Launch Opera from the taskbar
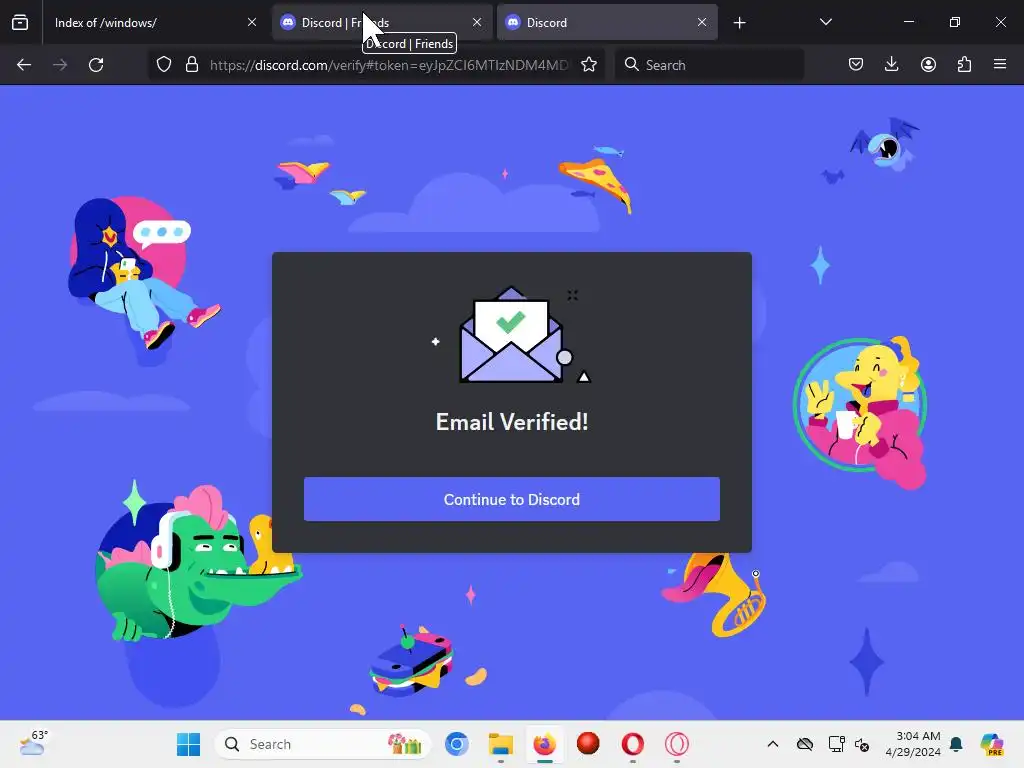This screenshot has width=1024, height=768. (633, 744)
